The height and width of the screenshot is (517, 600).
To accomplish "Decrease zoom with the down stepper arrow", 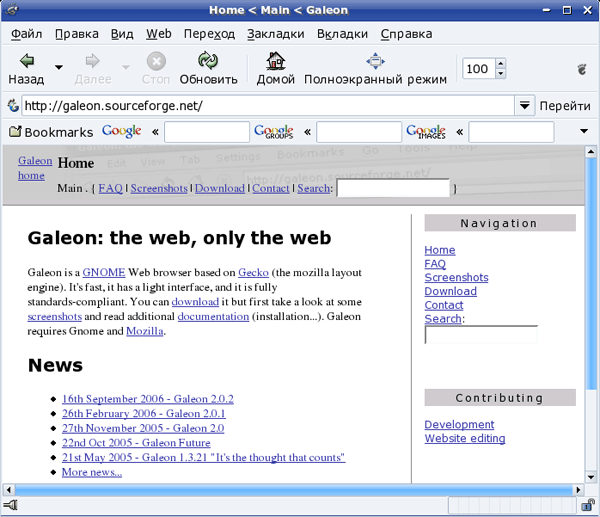I will 501,73.
